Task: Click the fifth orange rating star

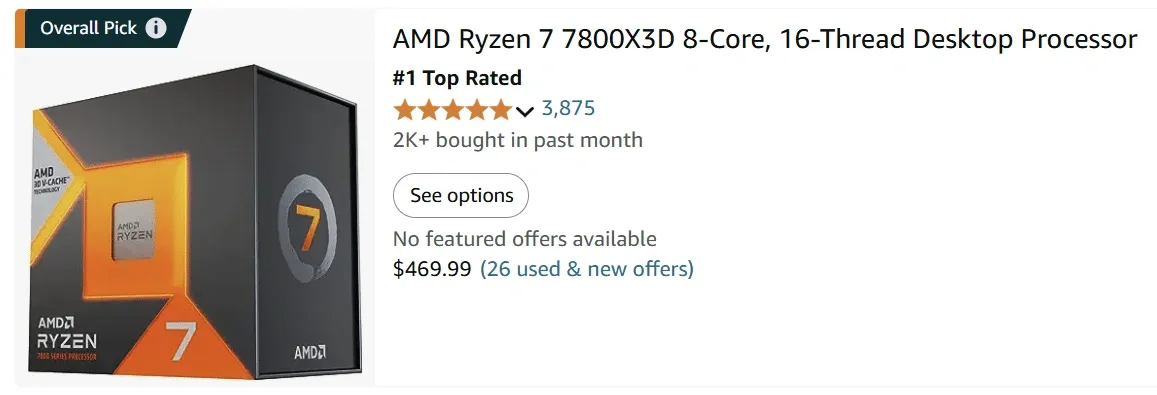Action: pos(500,110)
